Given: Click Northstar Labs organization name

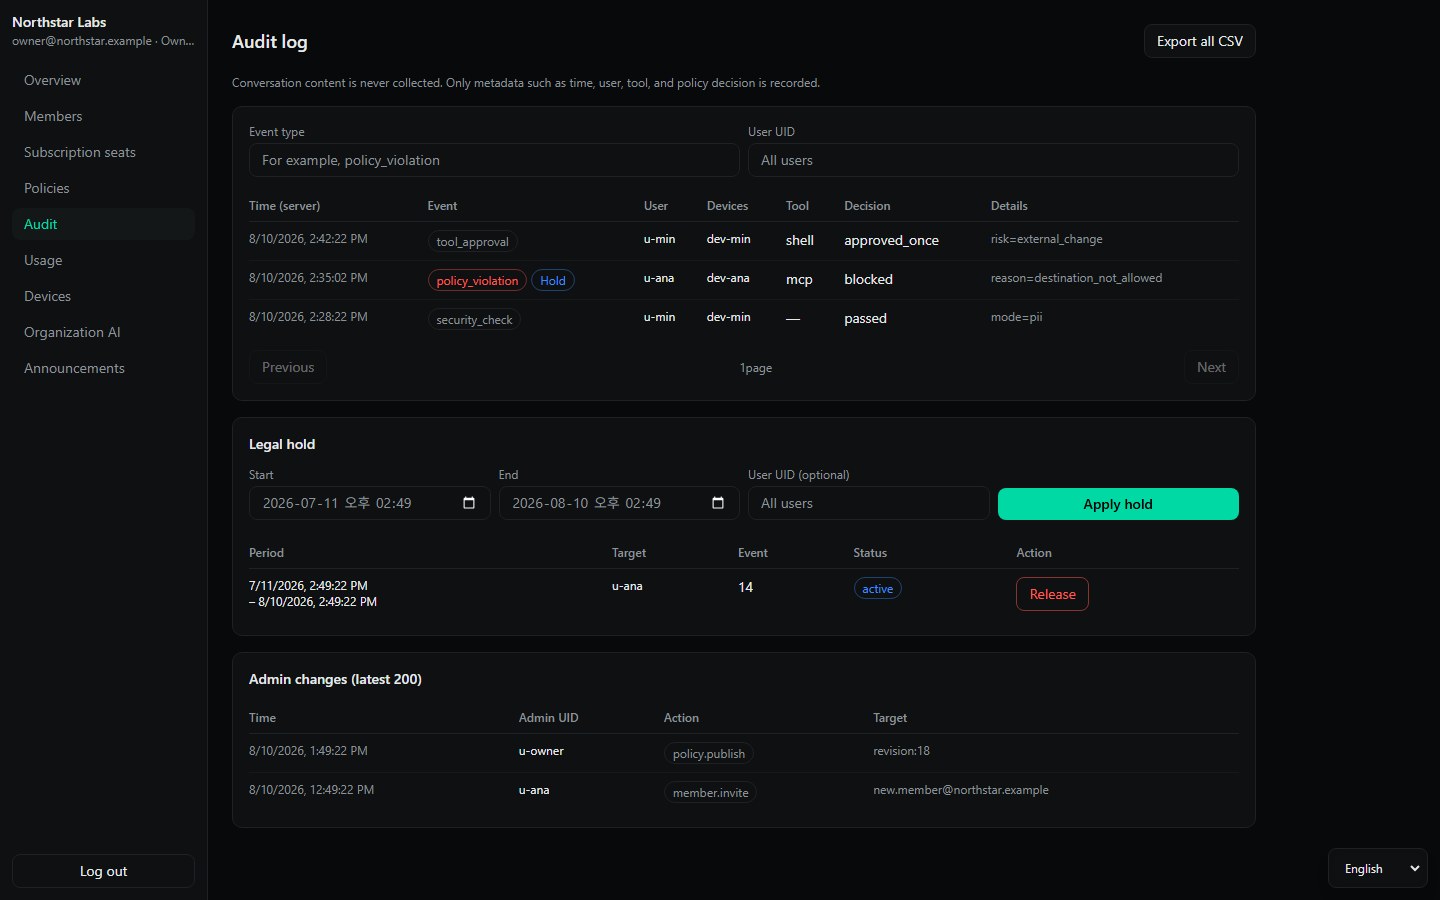Looking at the screenshot, I should tap(59, 22).
